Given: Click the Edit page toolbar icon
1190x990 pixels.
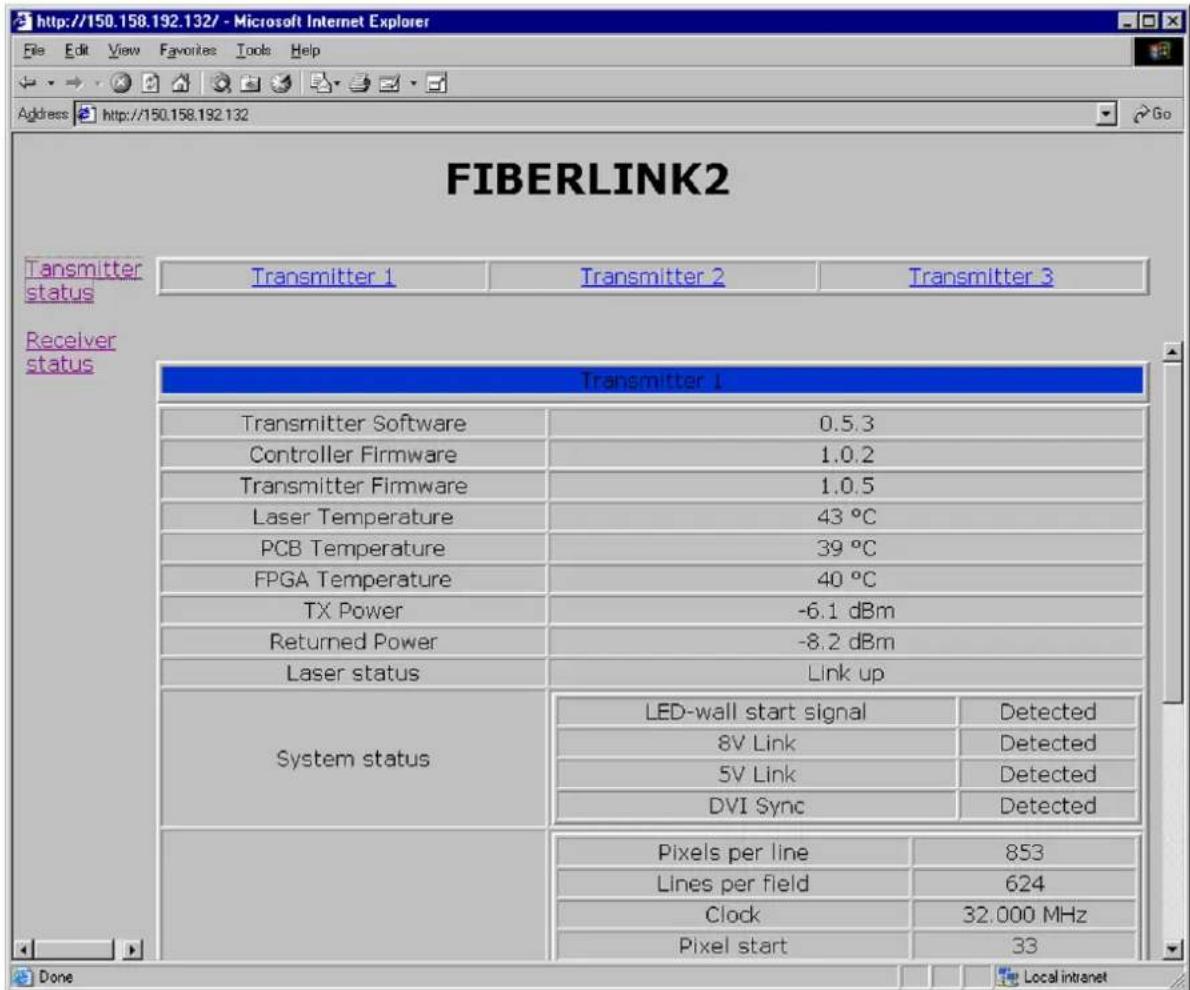Looking at the screenshot, I should (x=390, y=83).
